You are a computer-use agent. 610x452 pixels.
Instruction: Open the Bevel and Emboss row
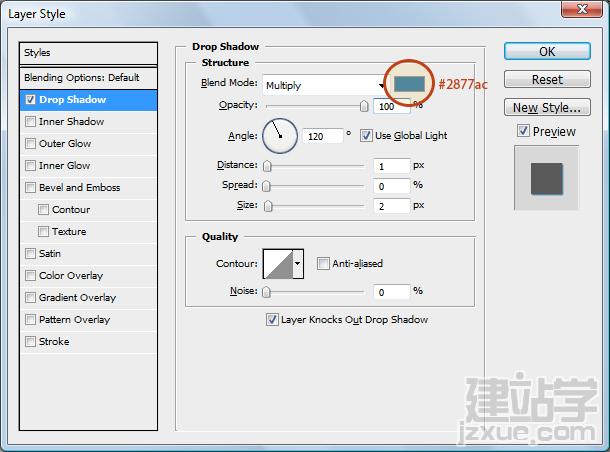[x=88, y=187]
